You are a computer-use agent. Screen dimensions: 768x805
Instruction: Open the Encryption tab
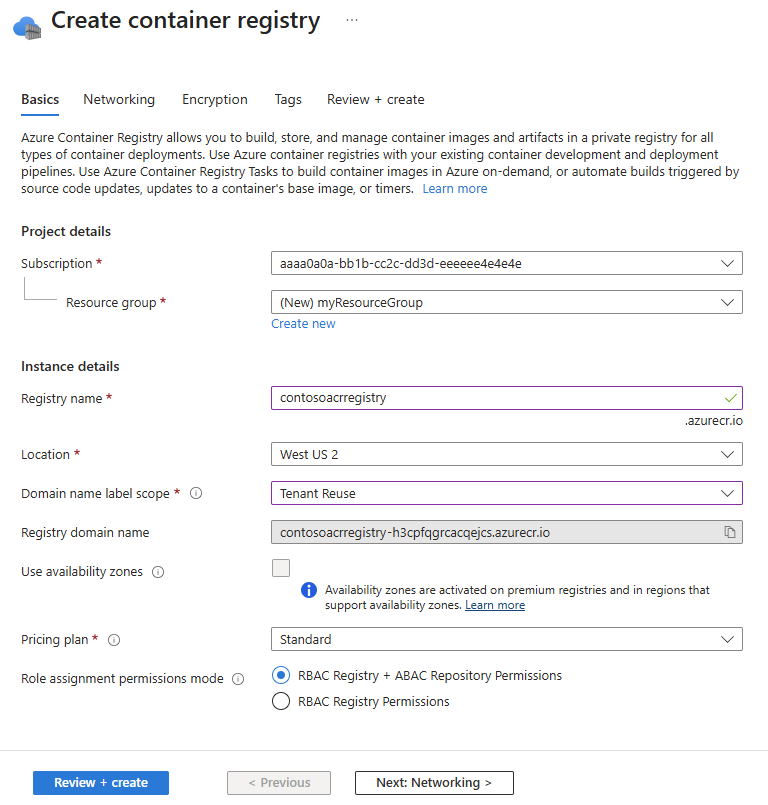[x=214, y=99]
